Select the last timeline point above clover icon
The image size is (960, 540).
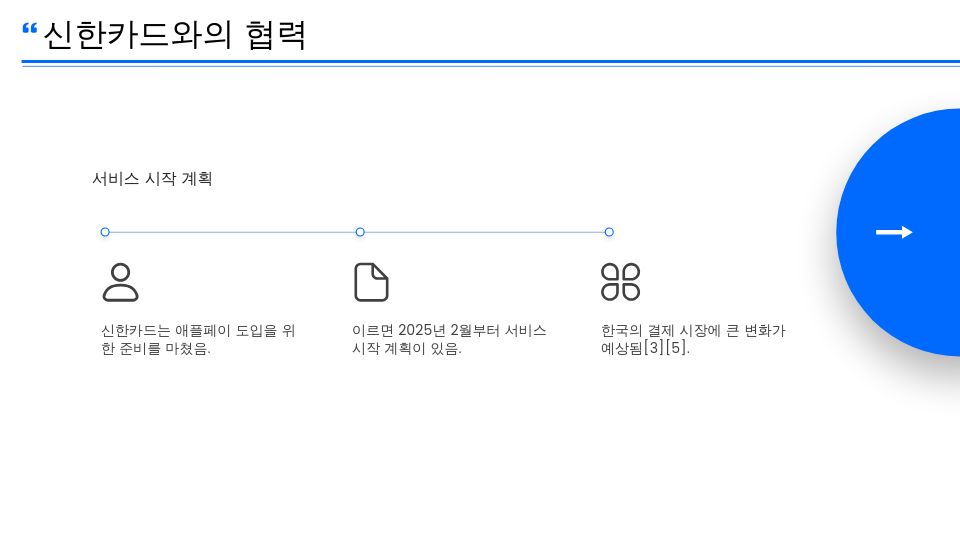609,232
